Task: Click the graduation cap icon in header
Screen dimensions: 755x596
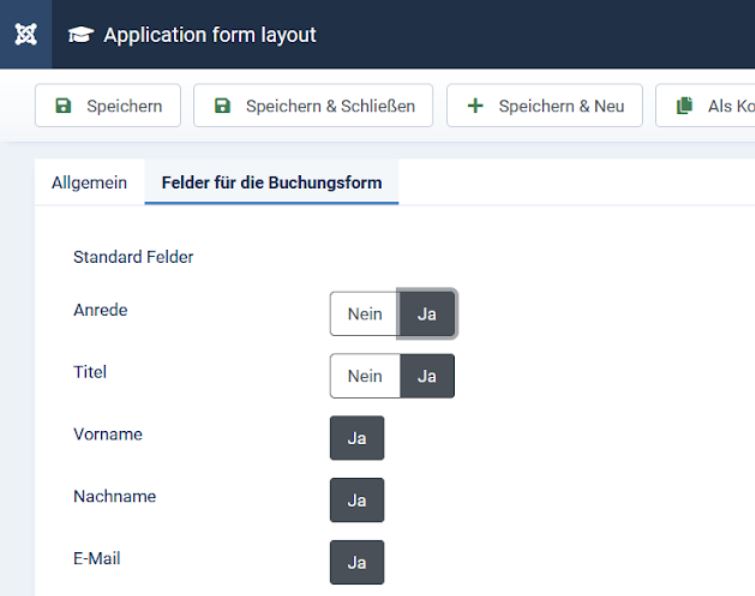Action: click(x=80, y=35)
